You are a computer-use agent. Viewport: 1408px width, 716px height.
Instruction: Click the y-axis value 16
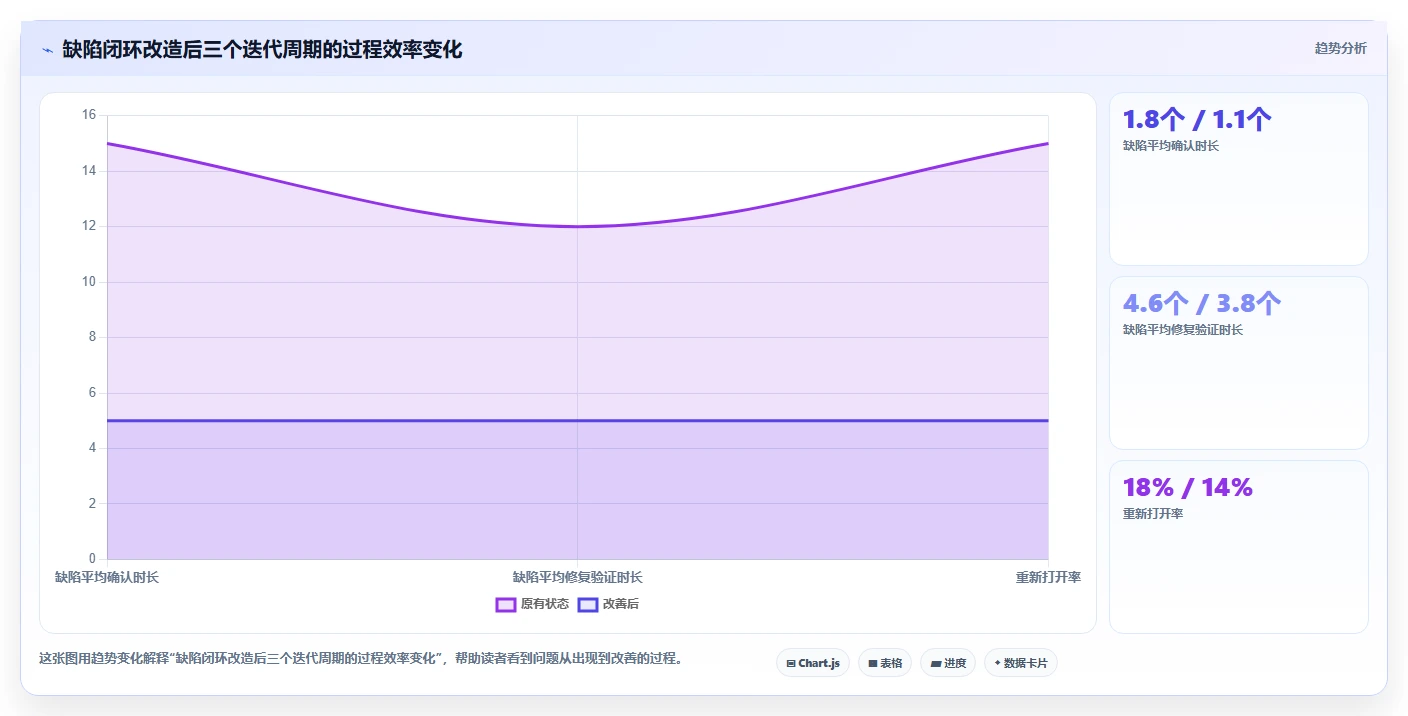(x=88, y=115)
